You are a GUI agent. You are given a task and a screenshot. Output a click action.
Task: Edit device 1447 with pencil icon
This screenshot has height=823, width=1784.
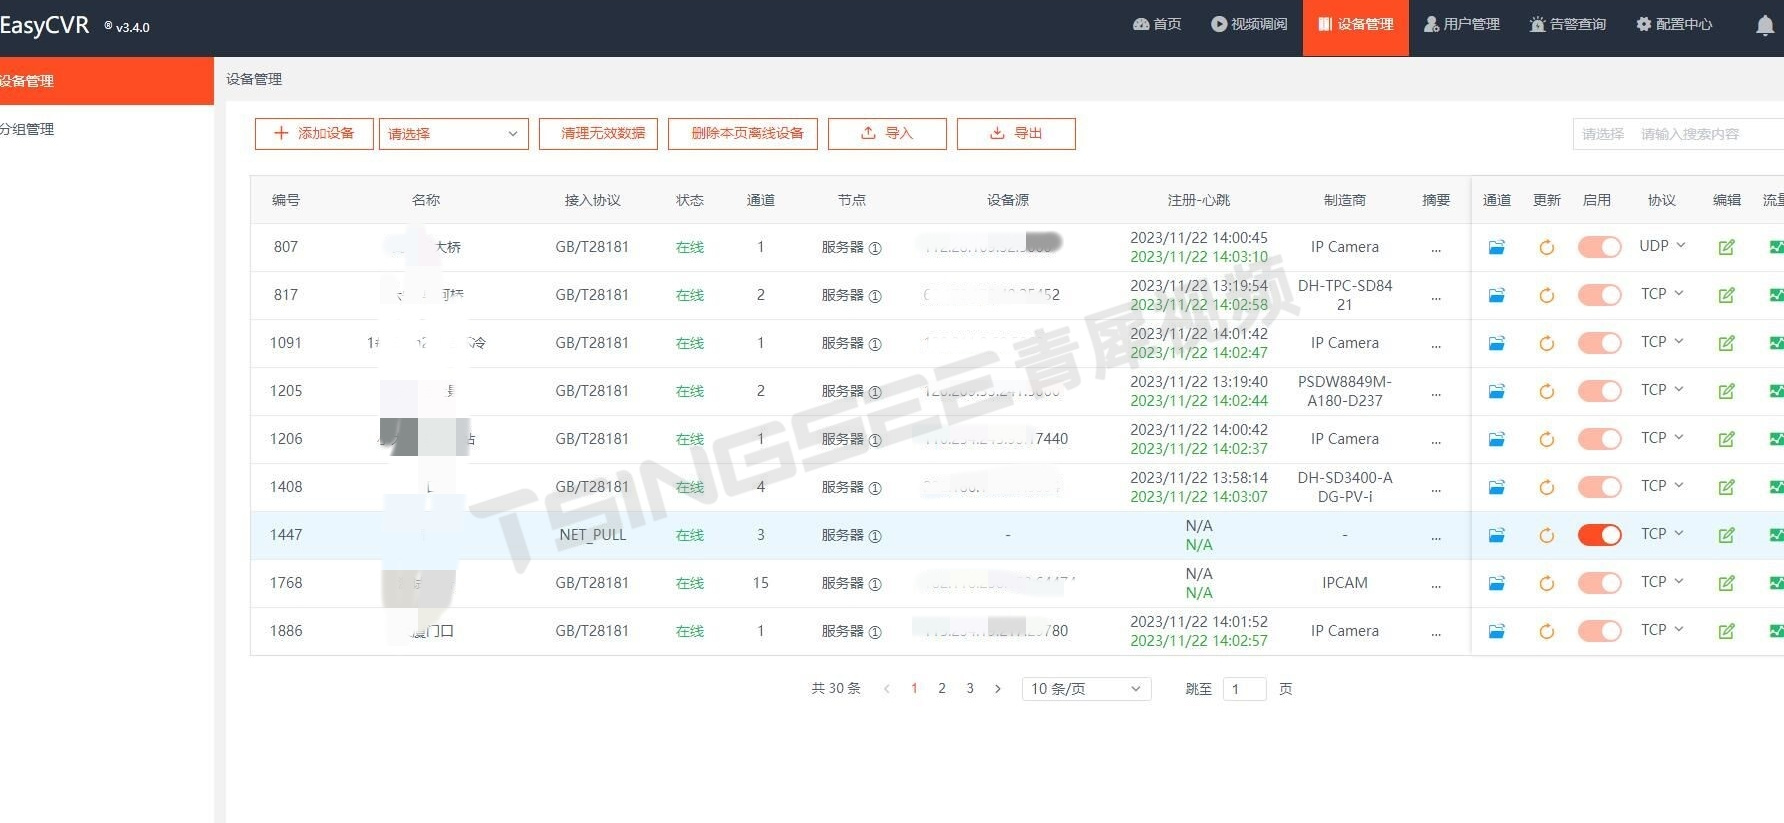click(1726, 535)
